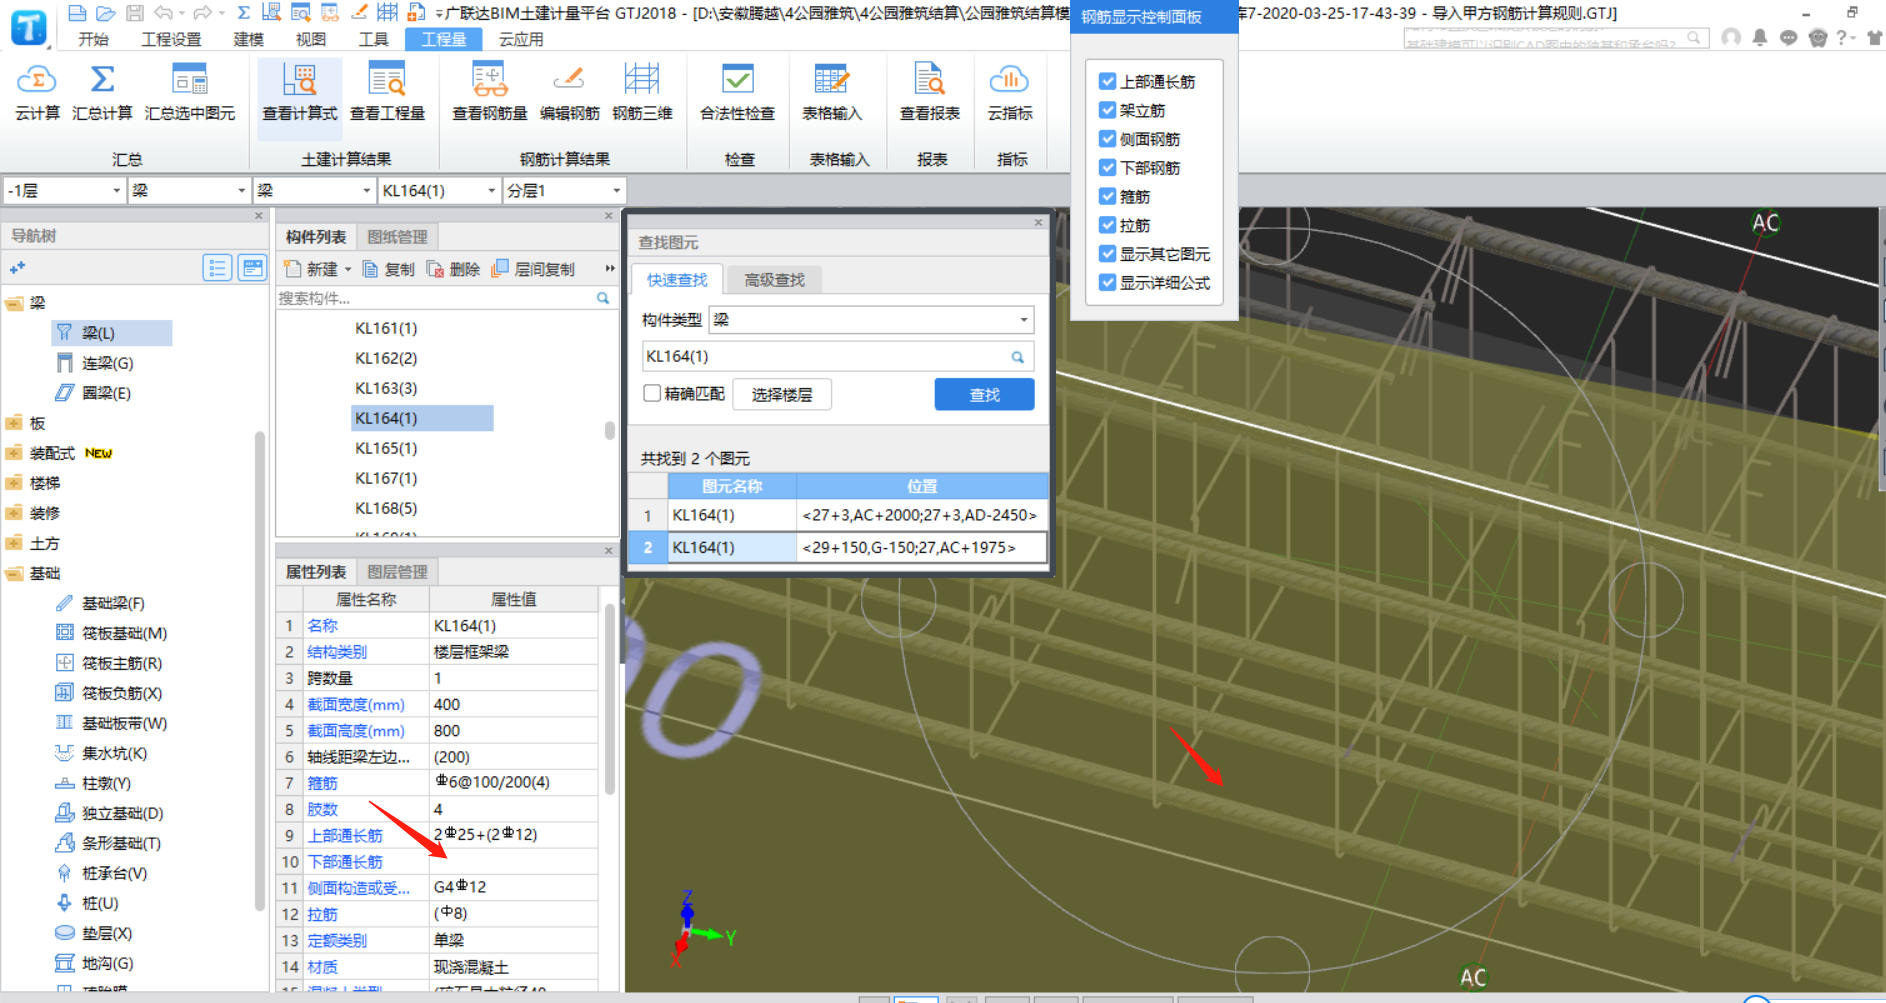Screen dimensions: 1886x1003
Task: Click the 搜索构件 search field
Action: 435,298
